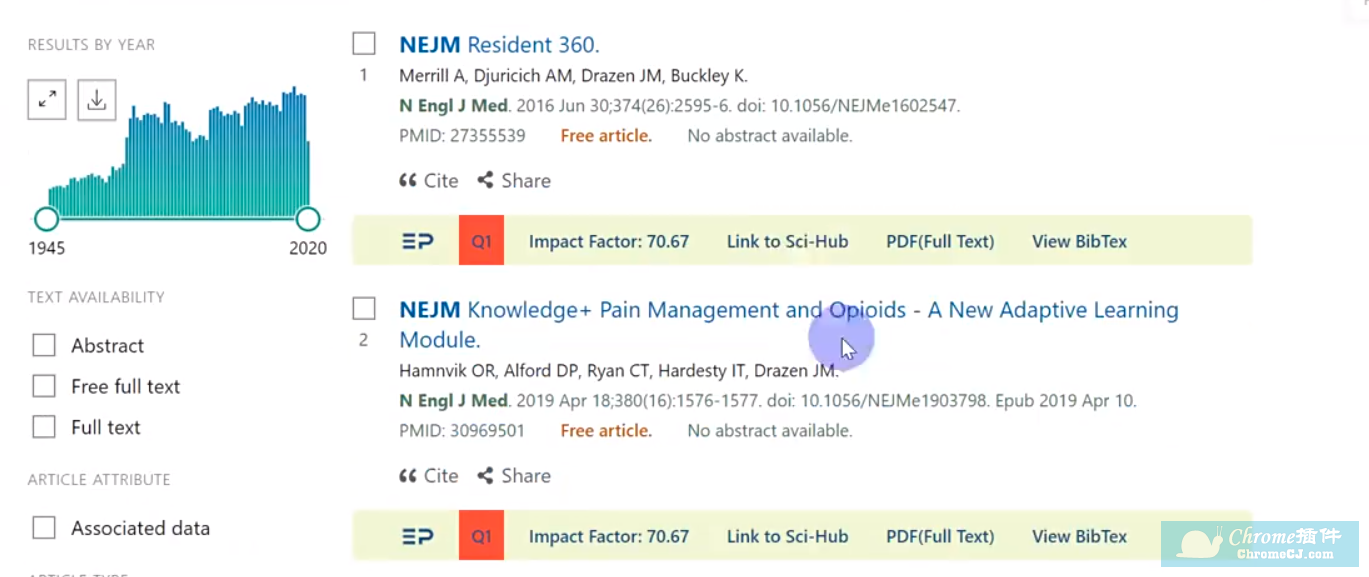1369x577 pixels.
Task: Open the NEJM Resident 360 article
Action: coord(499,44)
